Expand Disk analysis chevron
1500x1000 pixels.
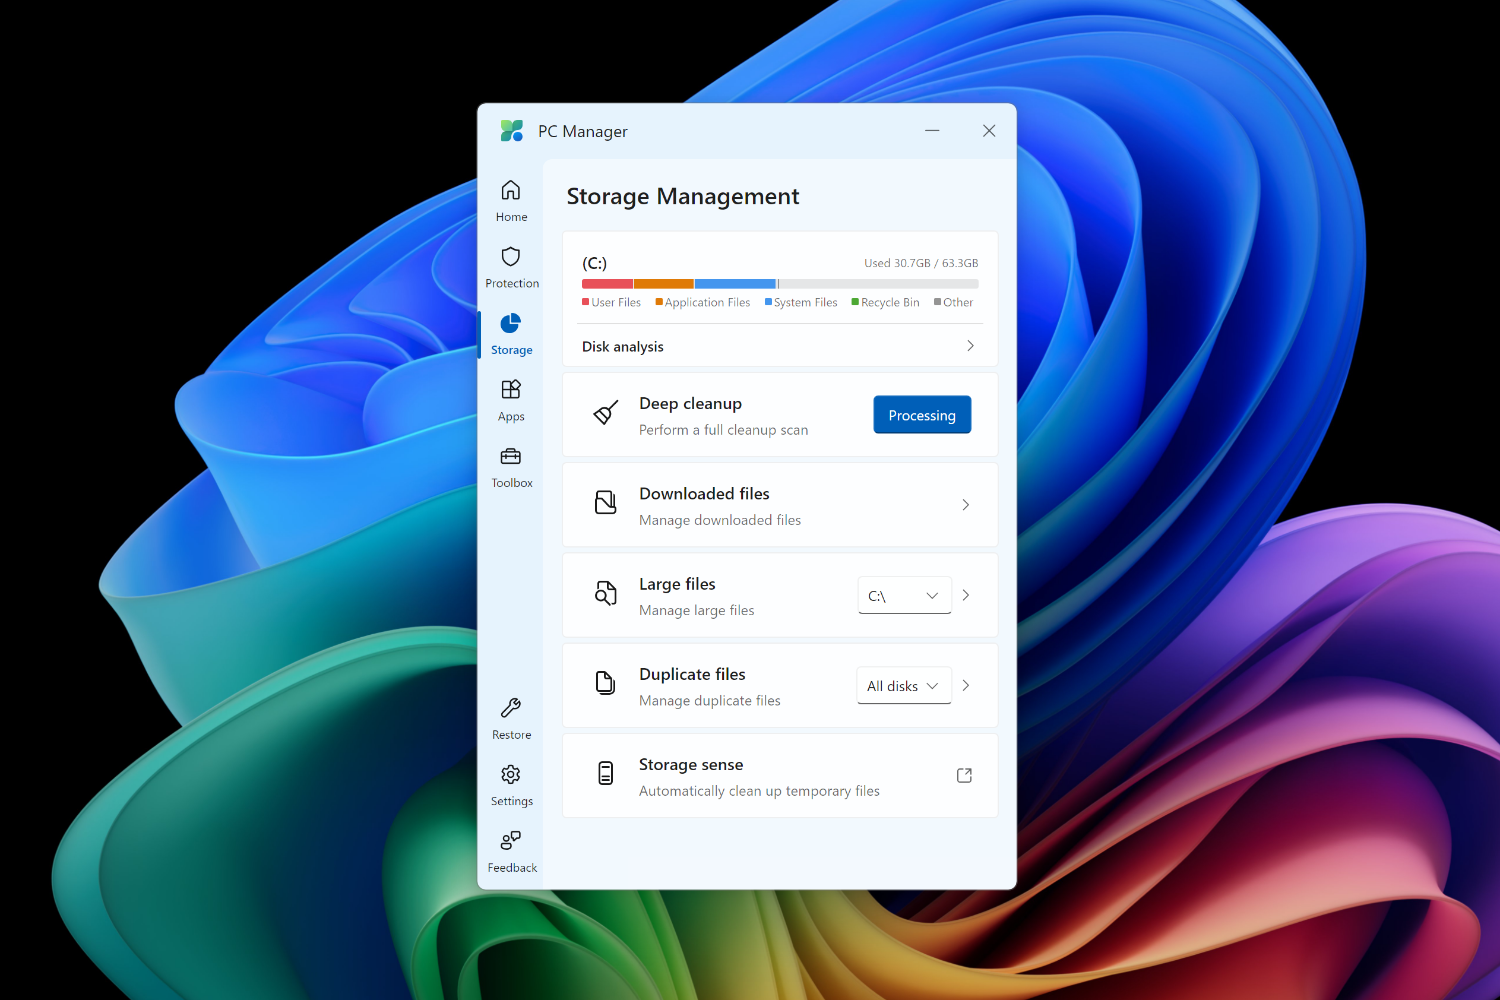click(x=970, y=346)
